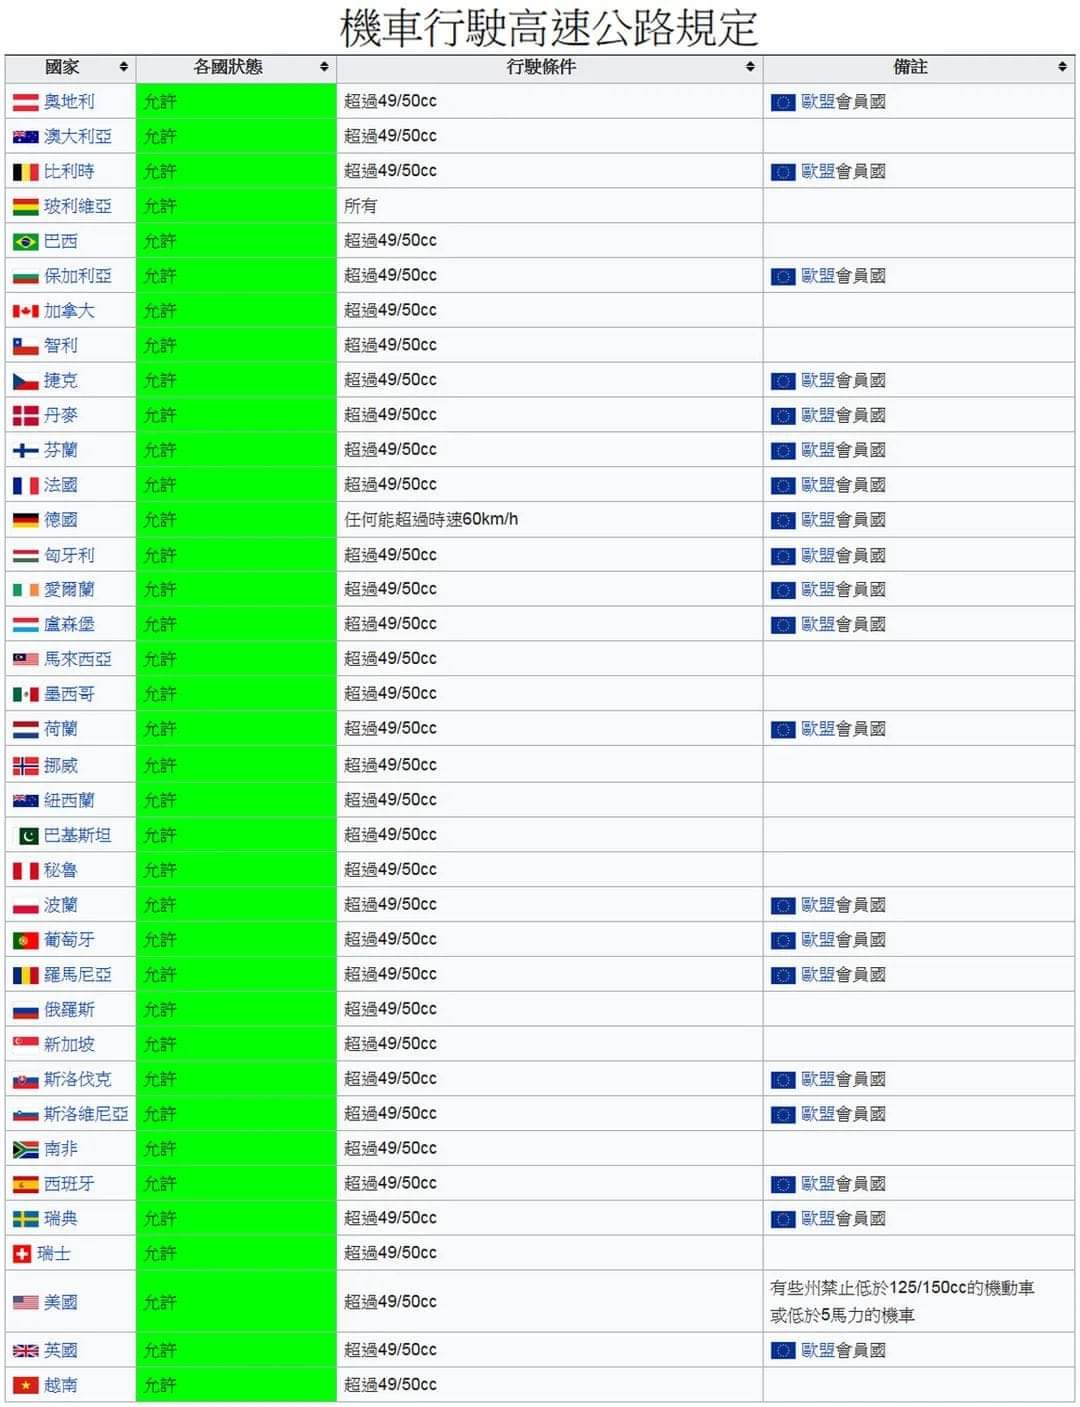The width and height of the screenshot is (1080, 1407).
Task: Open the 澳大利亞 country link
Action: [x=77, y=136]
